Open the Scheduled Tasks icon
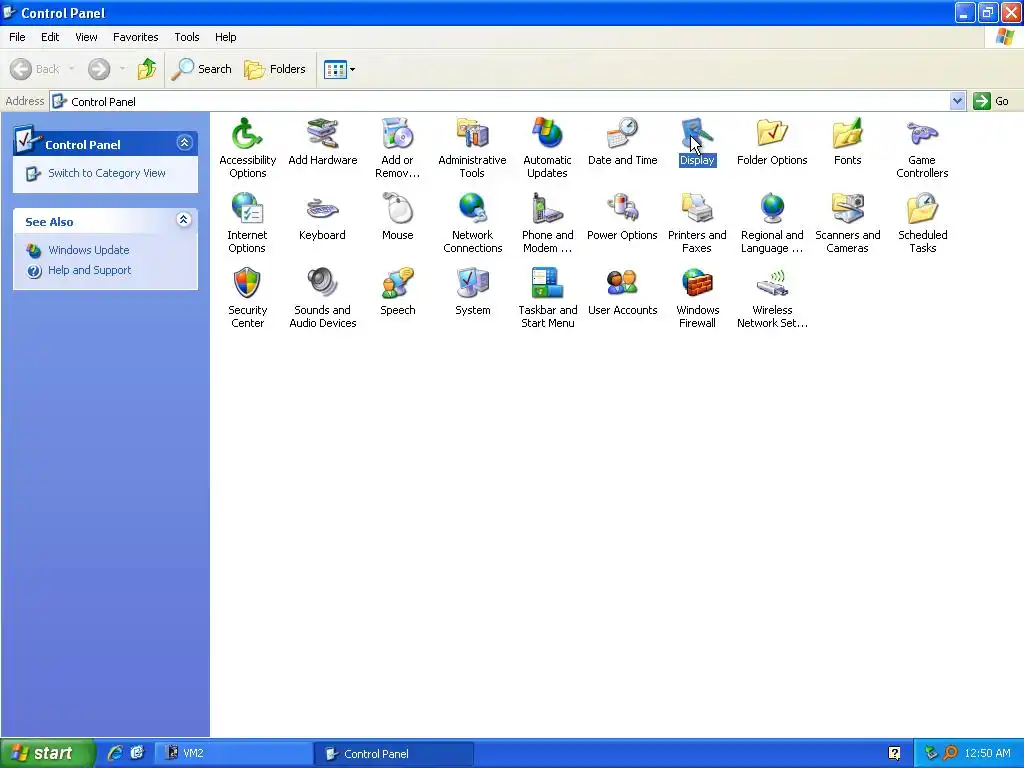 [922, 223]
